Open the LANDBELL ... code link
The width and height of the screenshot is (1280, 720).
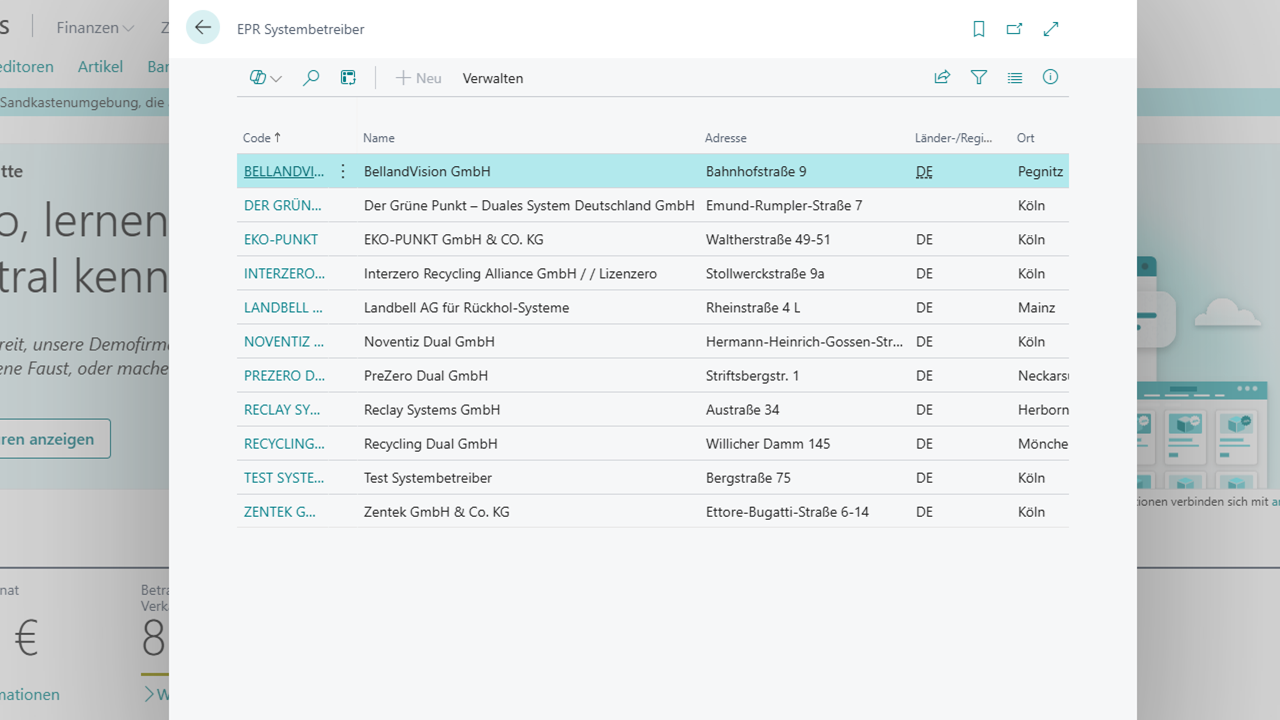(x=283, y=307)
